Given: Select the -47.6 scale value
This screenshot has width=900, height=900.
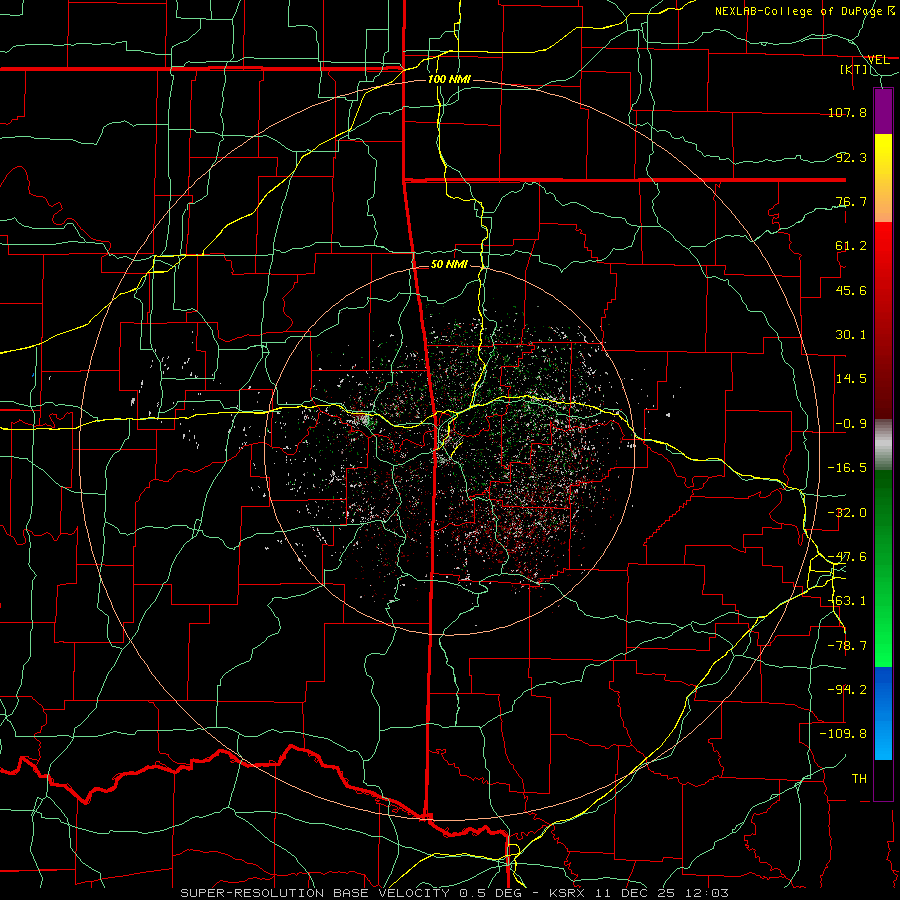Looking at the screenshot, I should (x=847, y=557).
